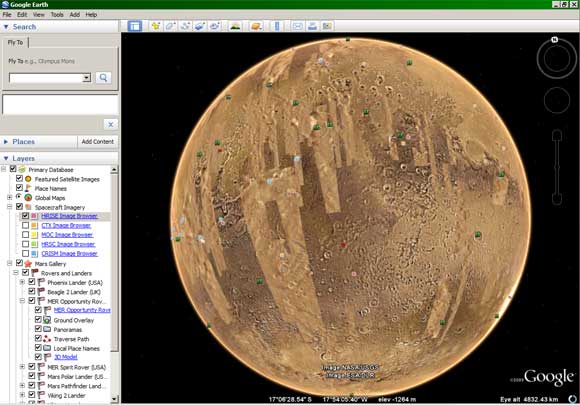Select the Ruler tool icon
The image size is (580, 405).
click(x=277, y=26)
